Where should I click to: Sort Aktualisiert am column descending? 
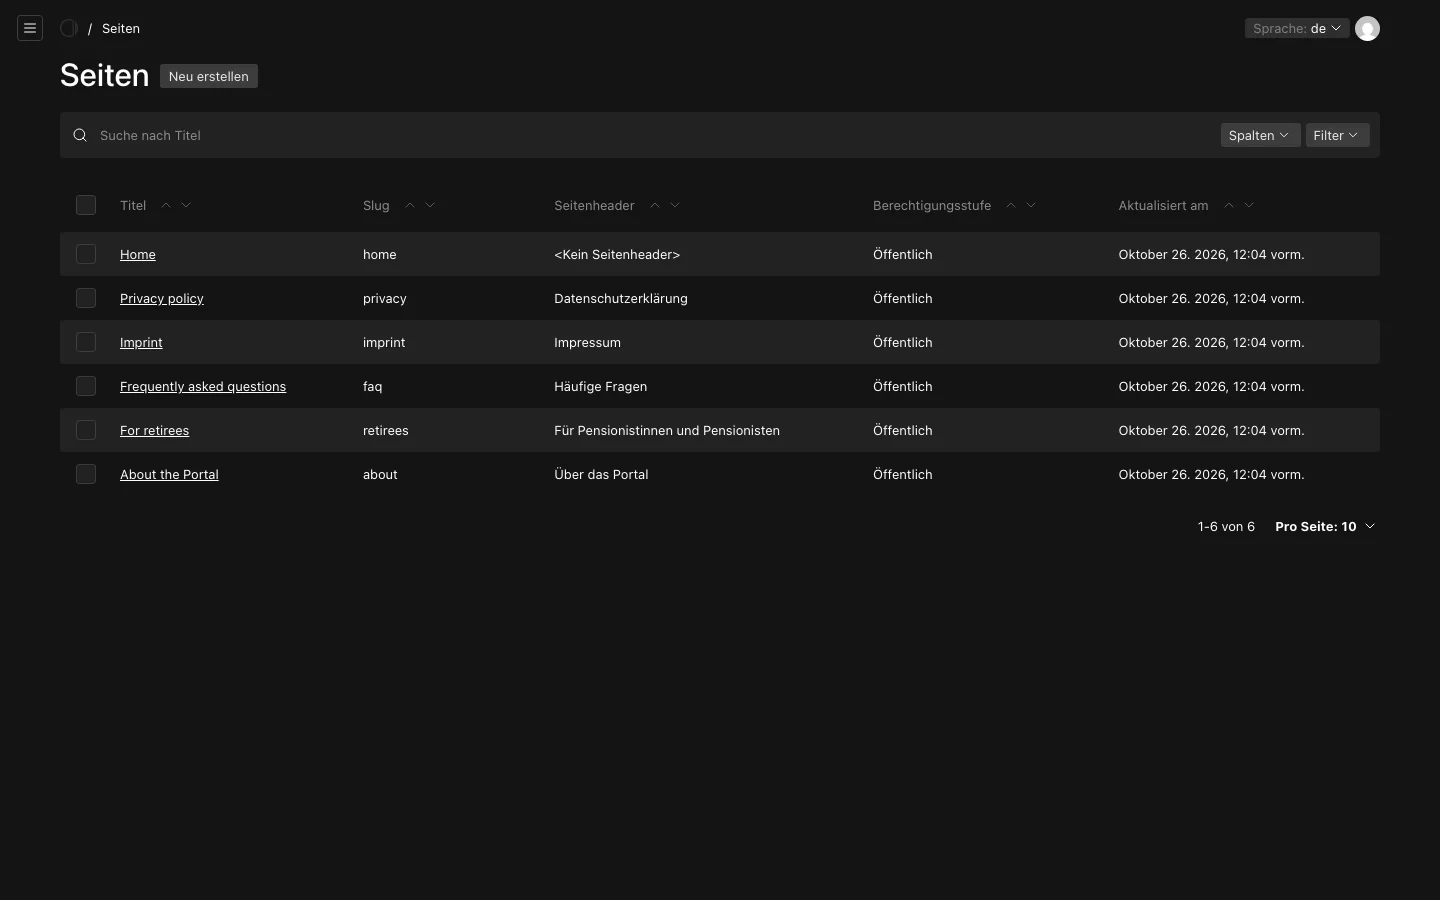pyautogui.click(x=1249, y=205)
